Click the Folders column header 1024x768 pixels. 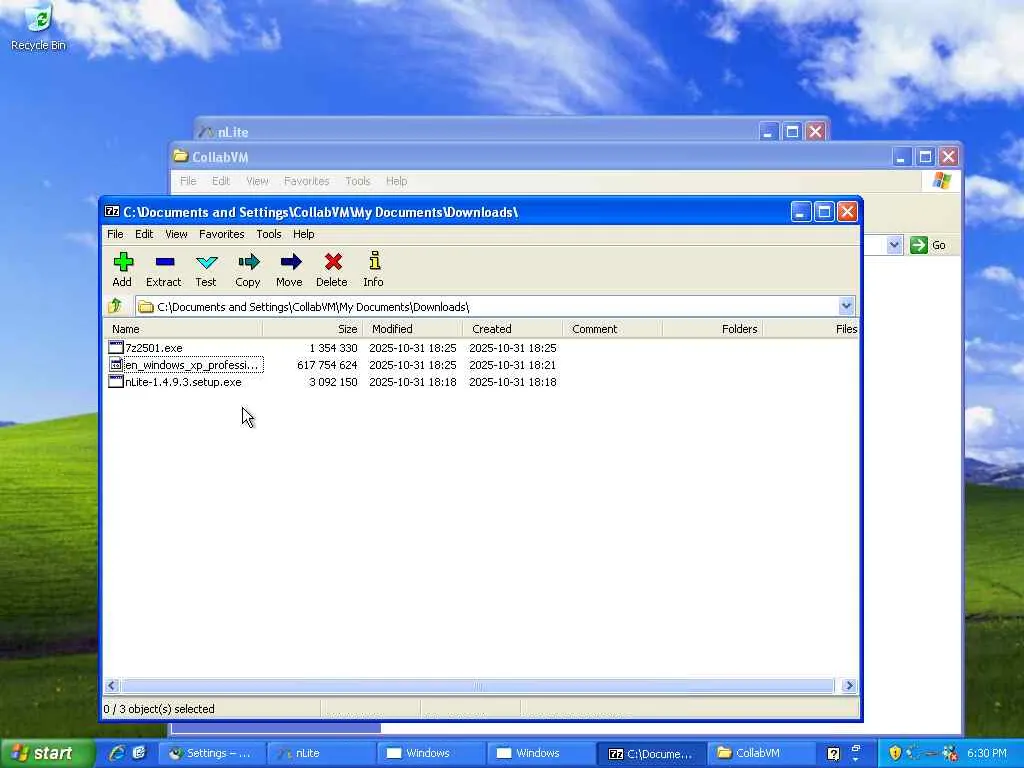tap(712, 328)
